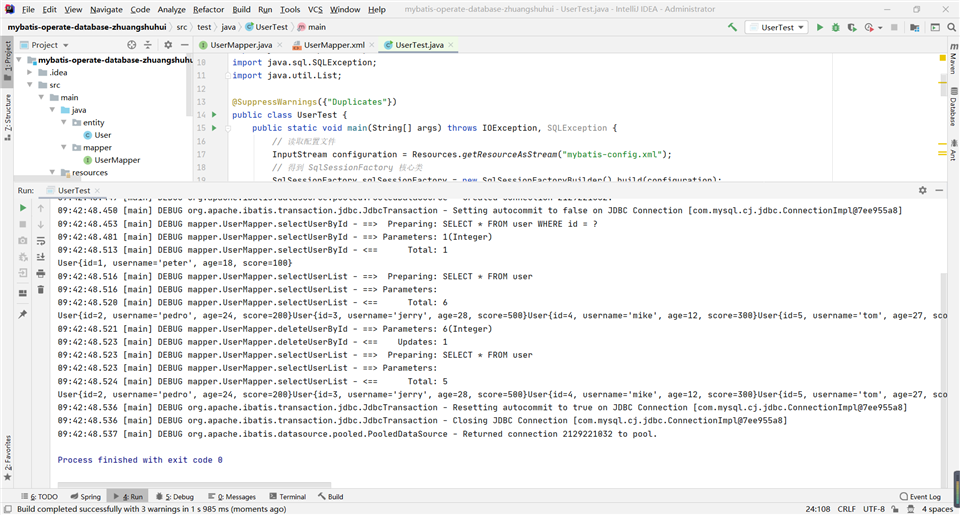The width and height of the screenshot is (960, 515).
Task: Collapse the mybatis-operate-database-zhuangshuhui root node
Action: tap(19, 60)
